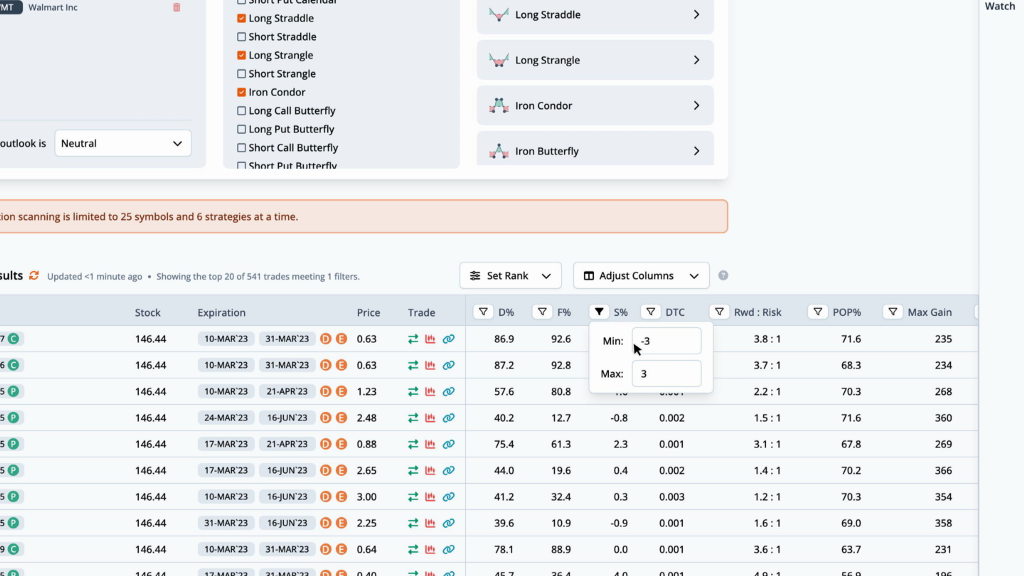Image resolution: width=1024 pixels, height=576 pixels.
Task: Open the help icon next to Adjust Columns
Action: pyautogui.click(x=723, y=276)
